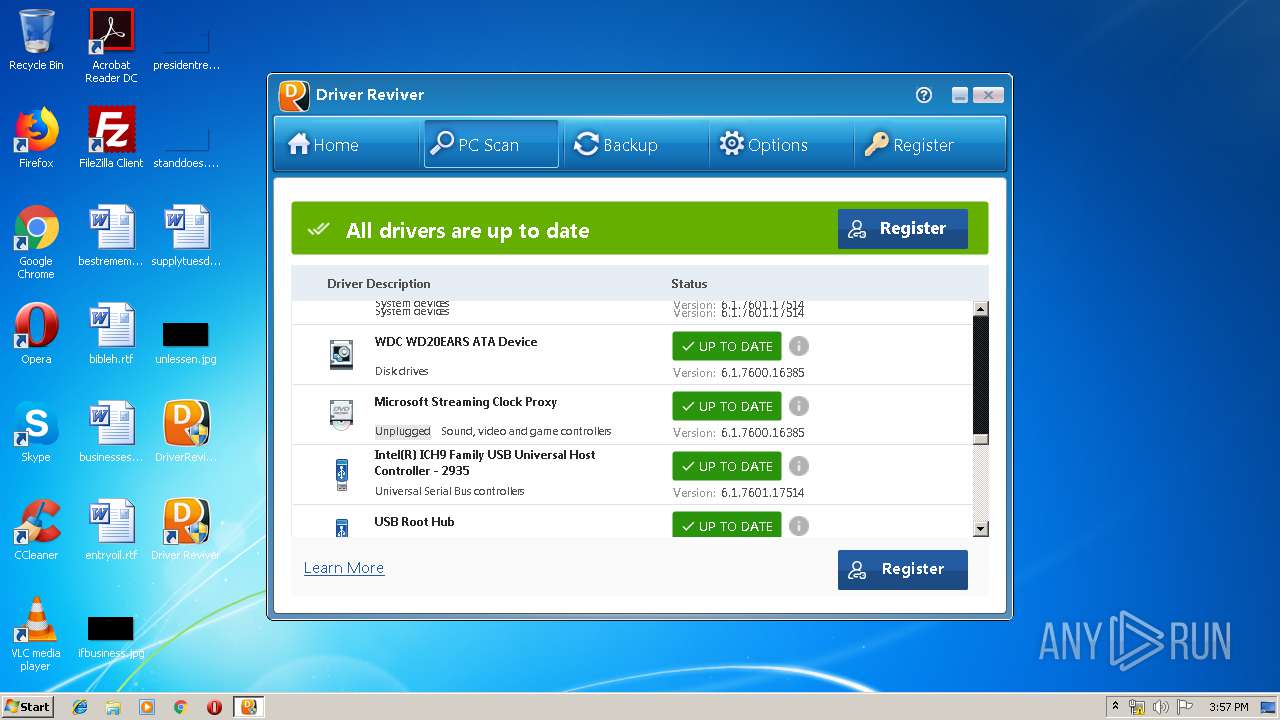Select bibleh.rtf desktop file
This screenshot has width=1280, height=720.
pyautogui.click(x=111, y=334)
